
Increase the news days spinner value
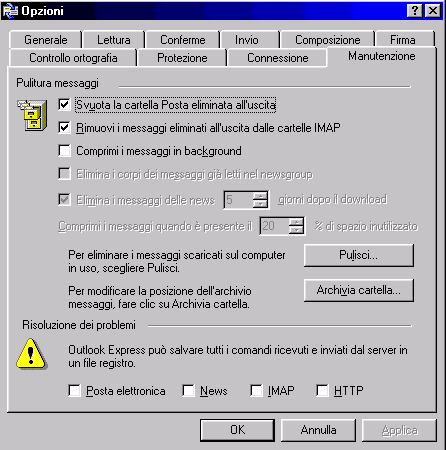[260, 196]
